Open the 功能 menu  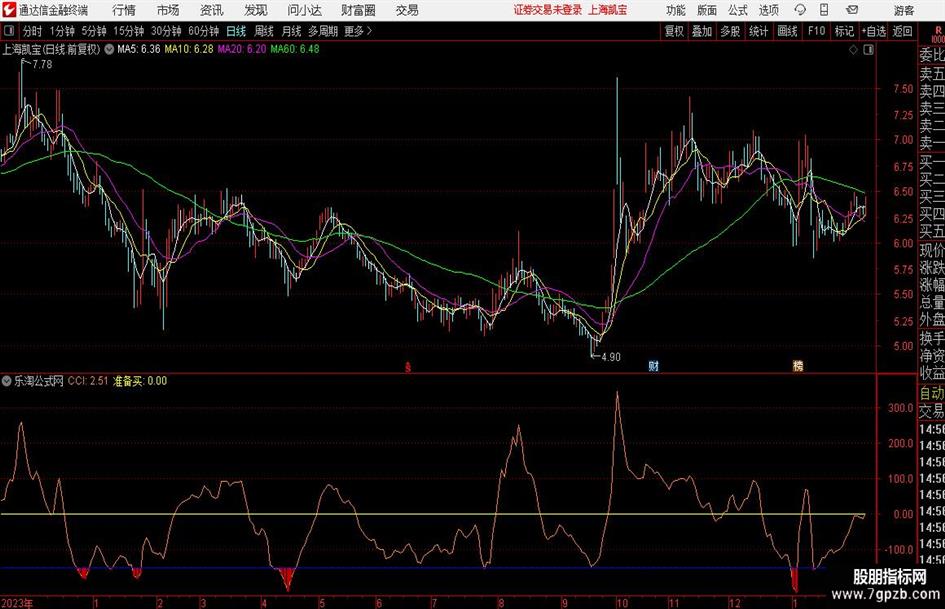pos(676,10)
